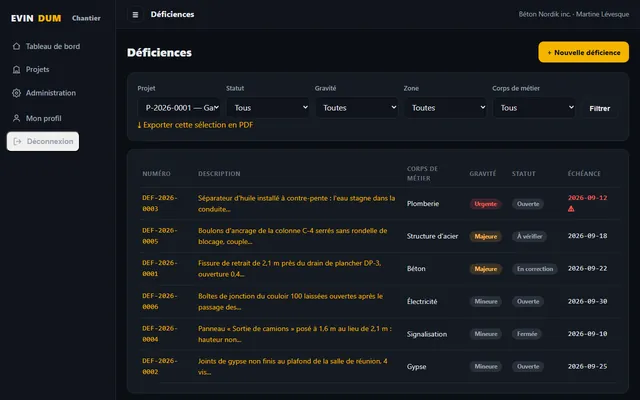Click the hamburger menu icon
Viewport: 640px width, 400px height.
click(x=135, y=15)
